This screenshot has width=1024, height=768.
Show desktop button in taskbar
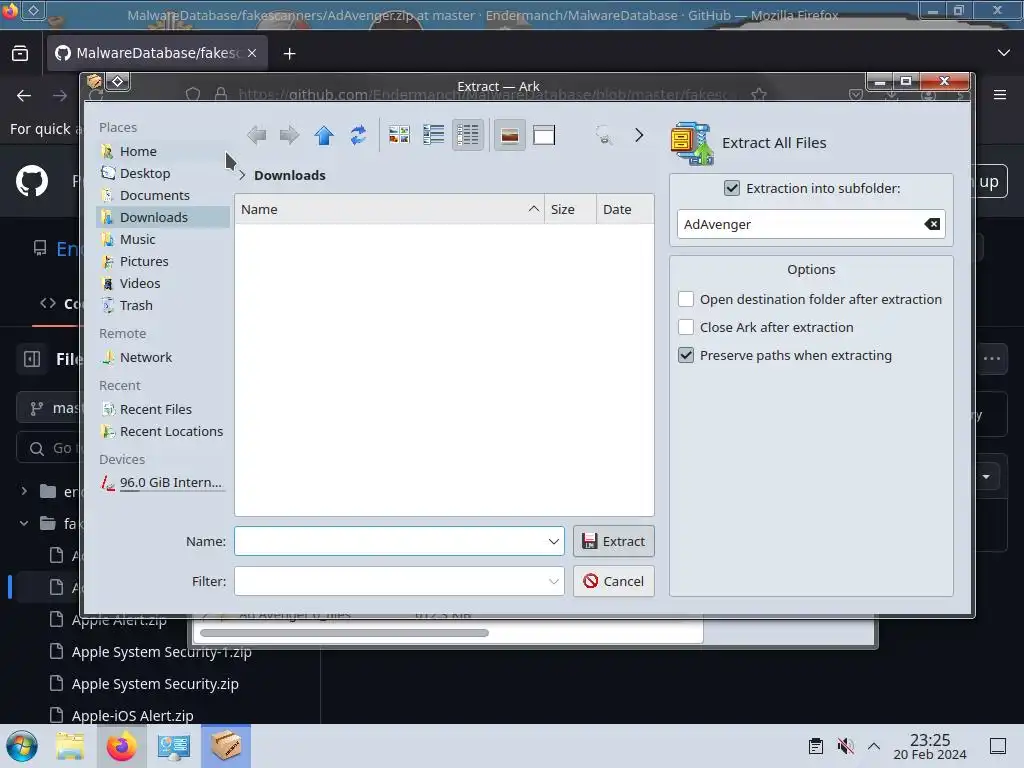(997, 746)
